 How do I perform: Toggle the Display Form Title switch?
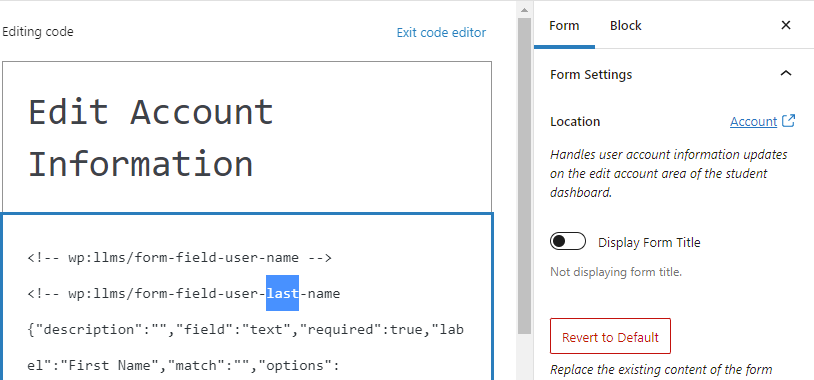point(568,241)
